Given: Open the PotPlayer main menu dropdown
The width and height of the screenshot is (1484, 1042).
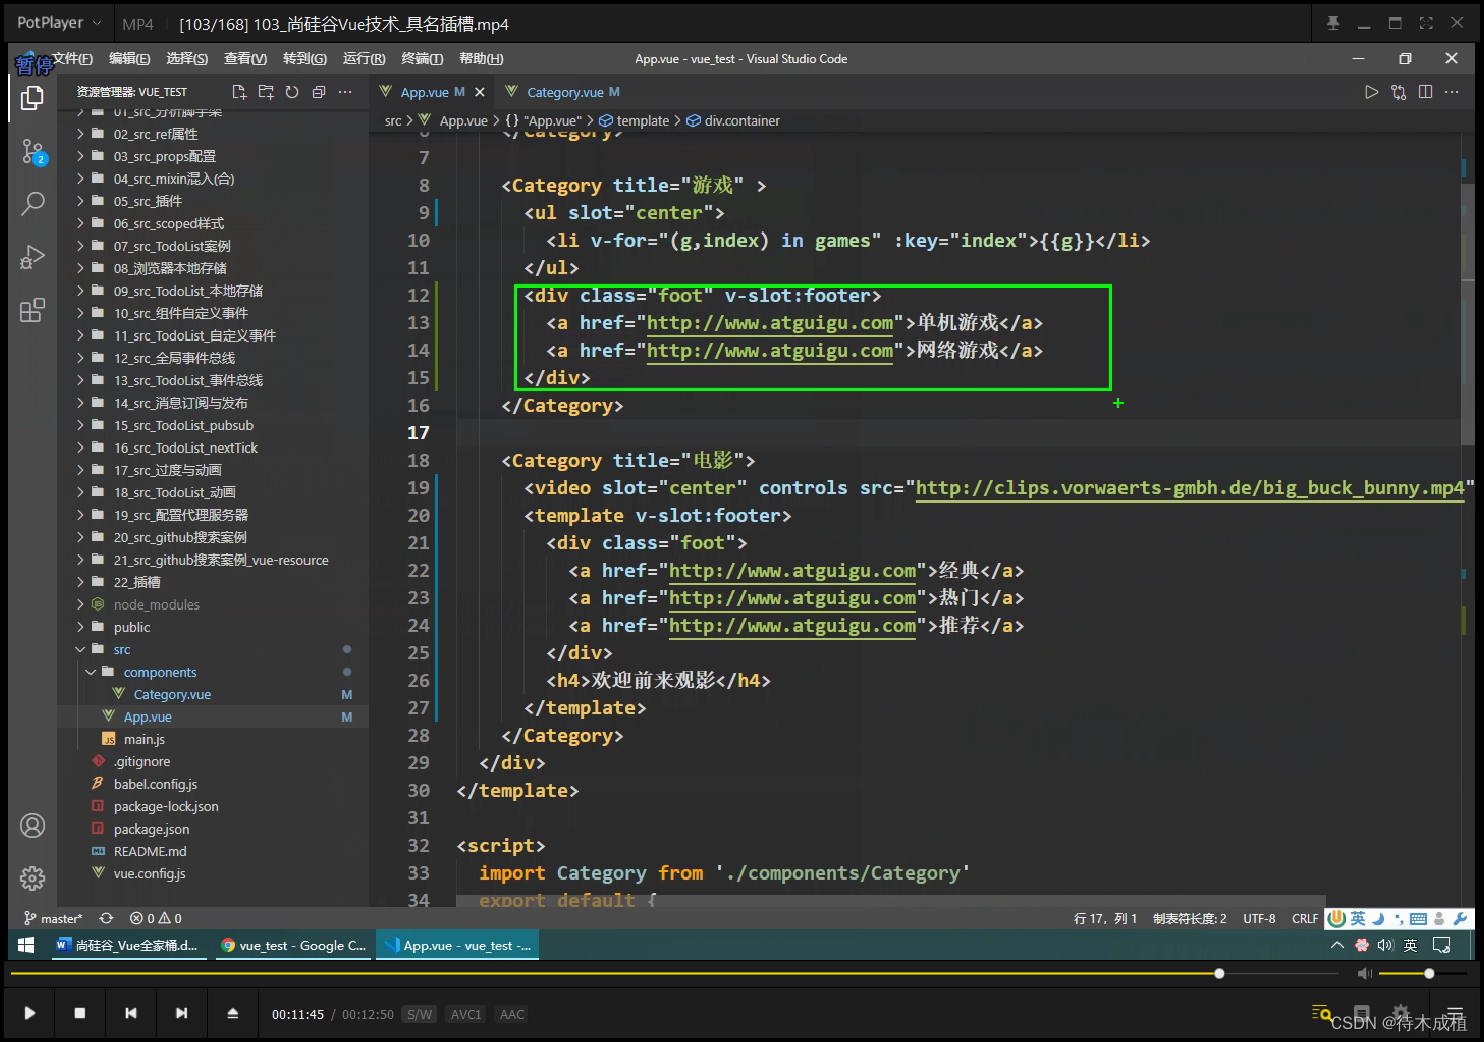Looking at the screenshot, I should [59, 22].
